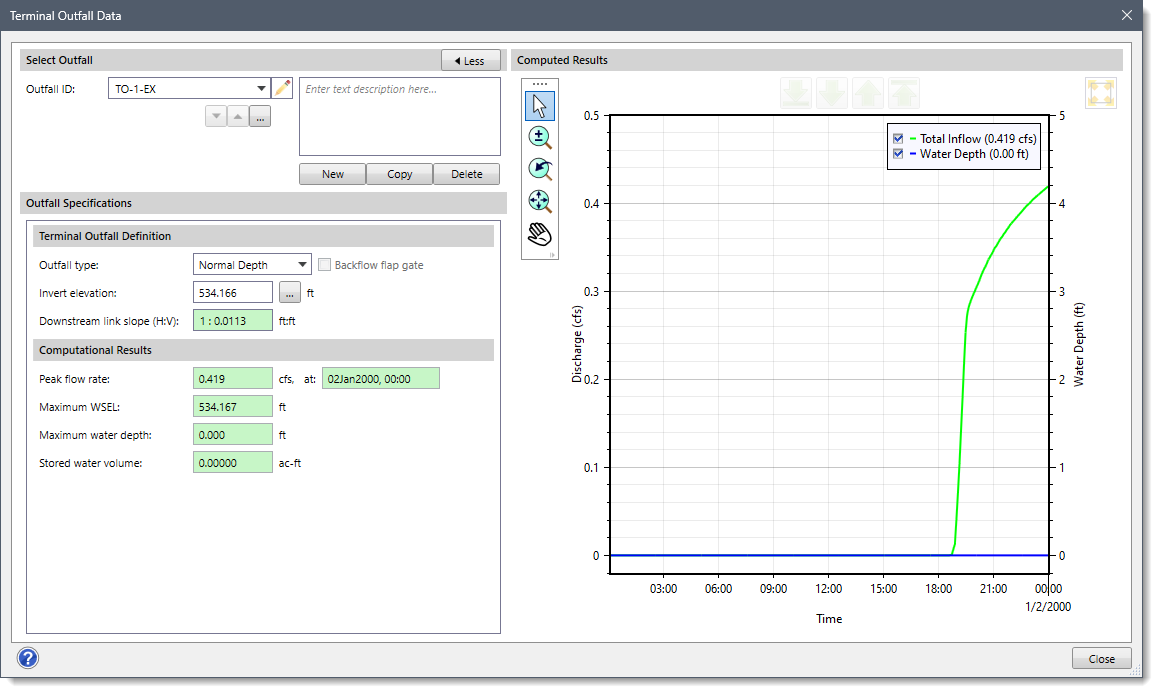Image resolution: width=1158 pixels, height=693 pixels.
Task: Select the zoom extents tool
Action: click(540, 201)
